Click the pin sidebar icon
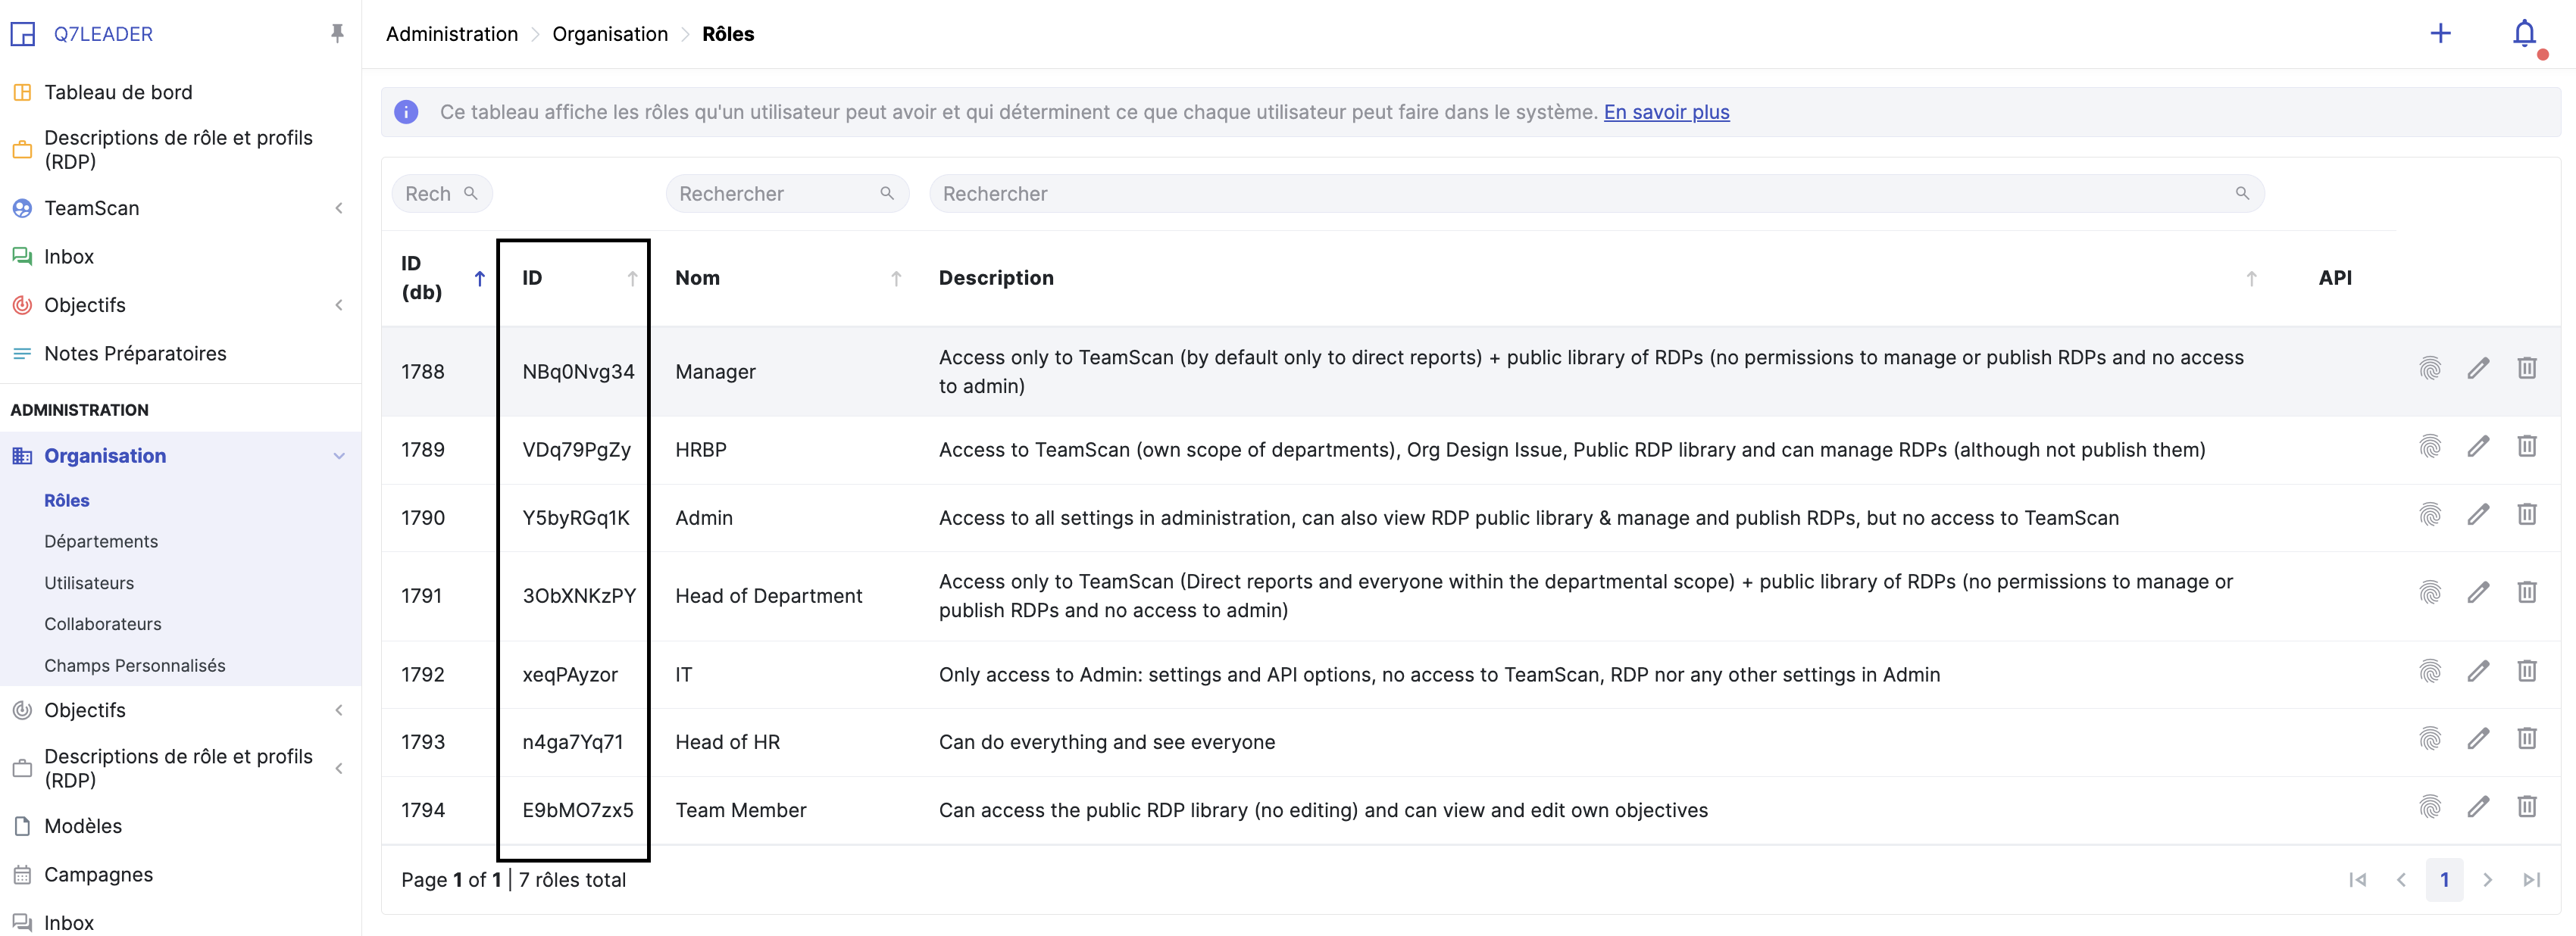 tap(337, 33)
